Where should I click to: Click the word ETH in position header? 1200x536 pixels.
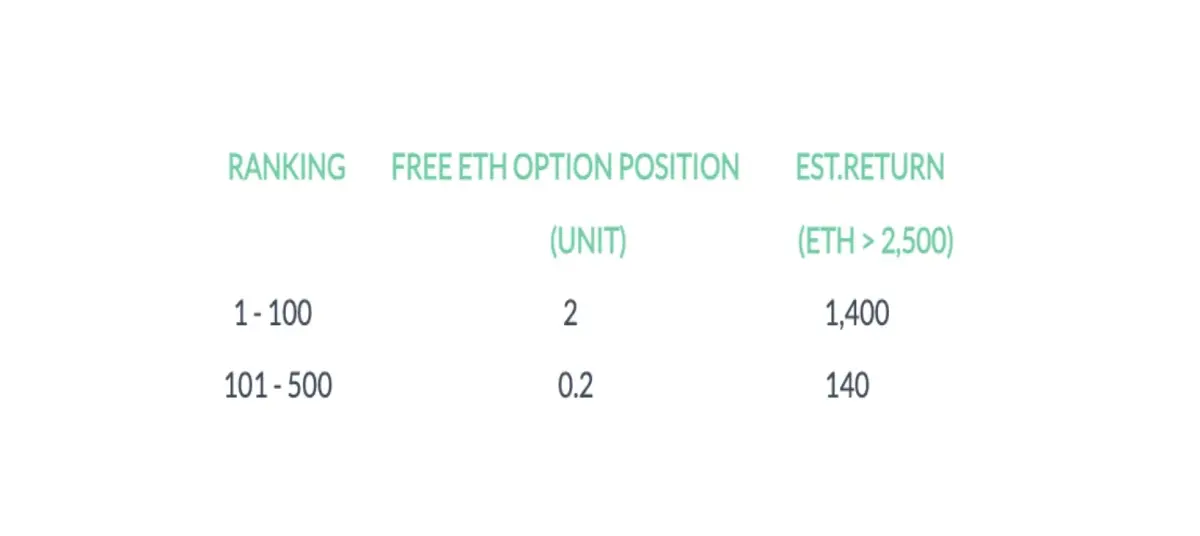click(x=483, y=167)
